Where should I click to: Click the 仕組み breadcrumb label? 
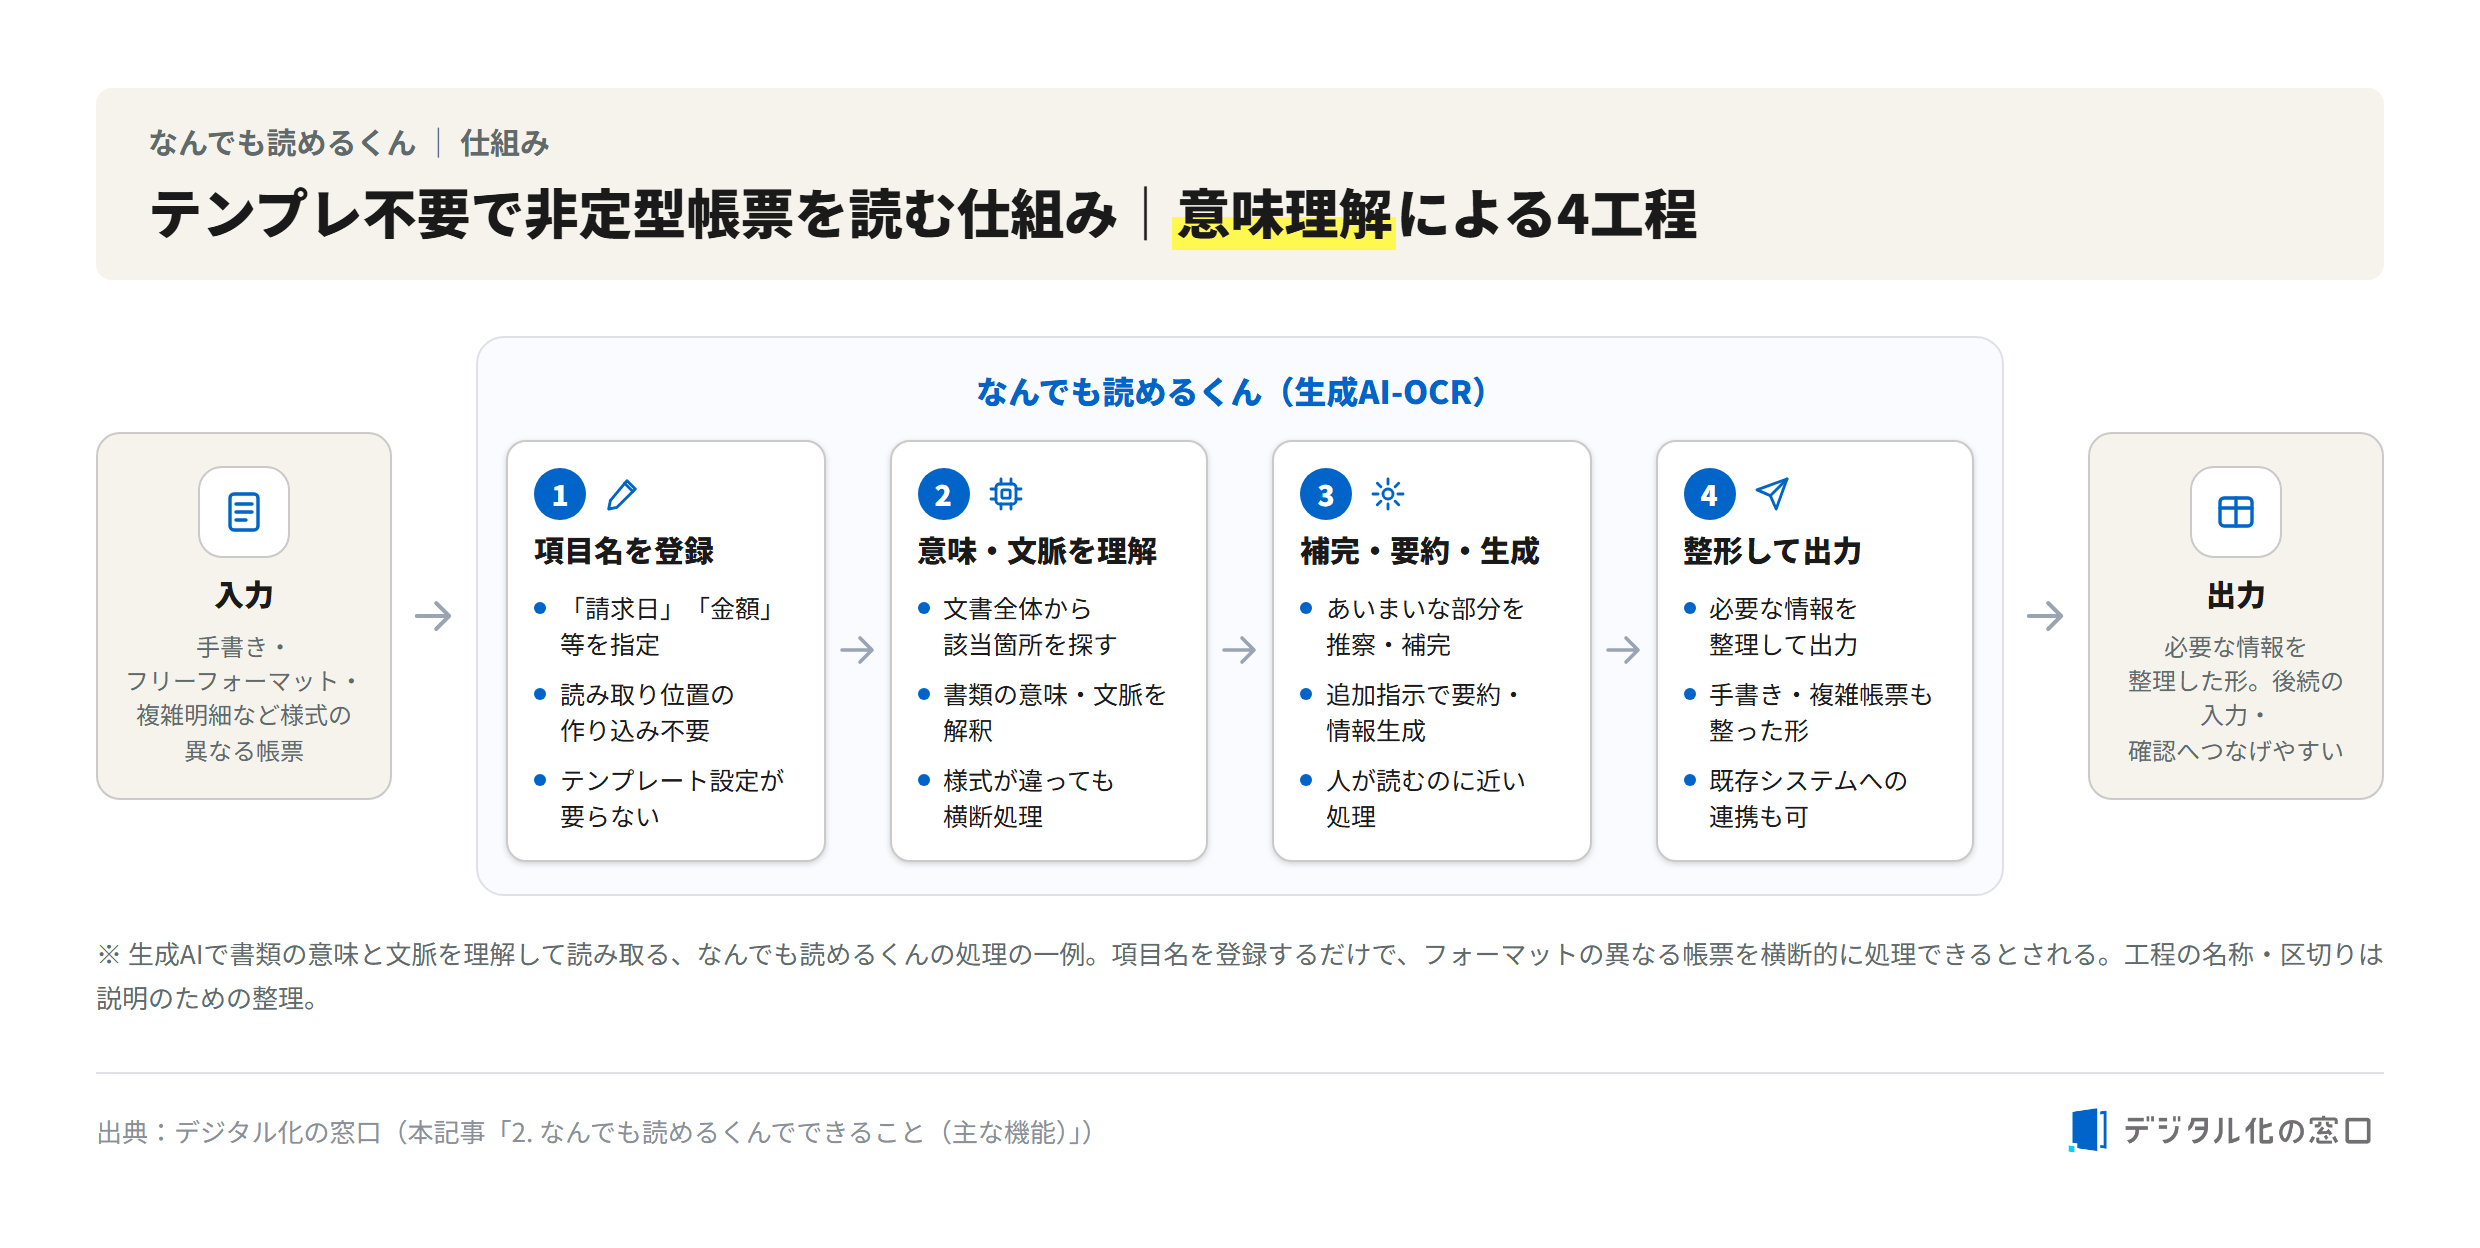505,143
